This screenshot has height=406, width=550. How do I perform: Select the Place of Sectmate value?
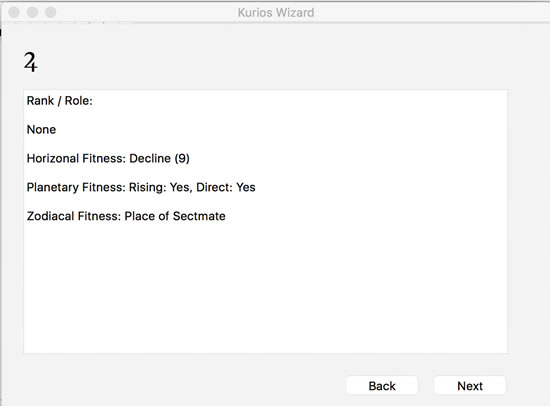pos(175,216)
